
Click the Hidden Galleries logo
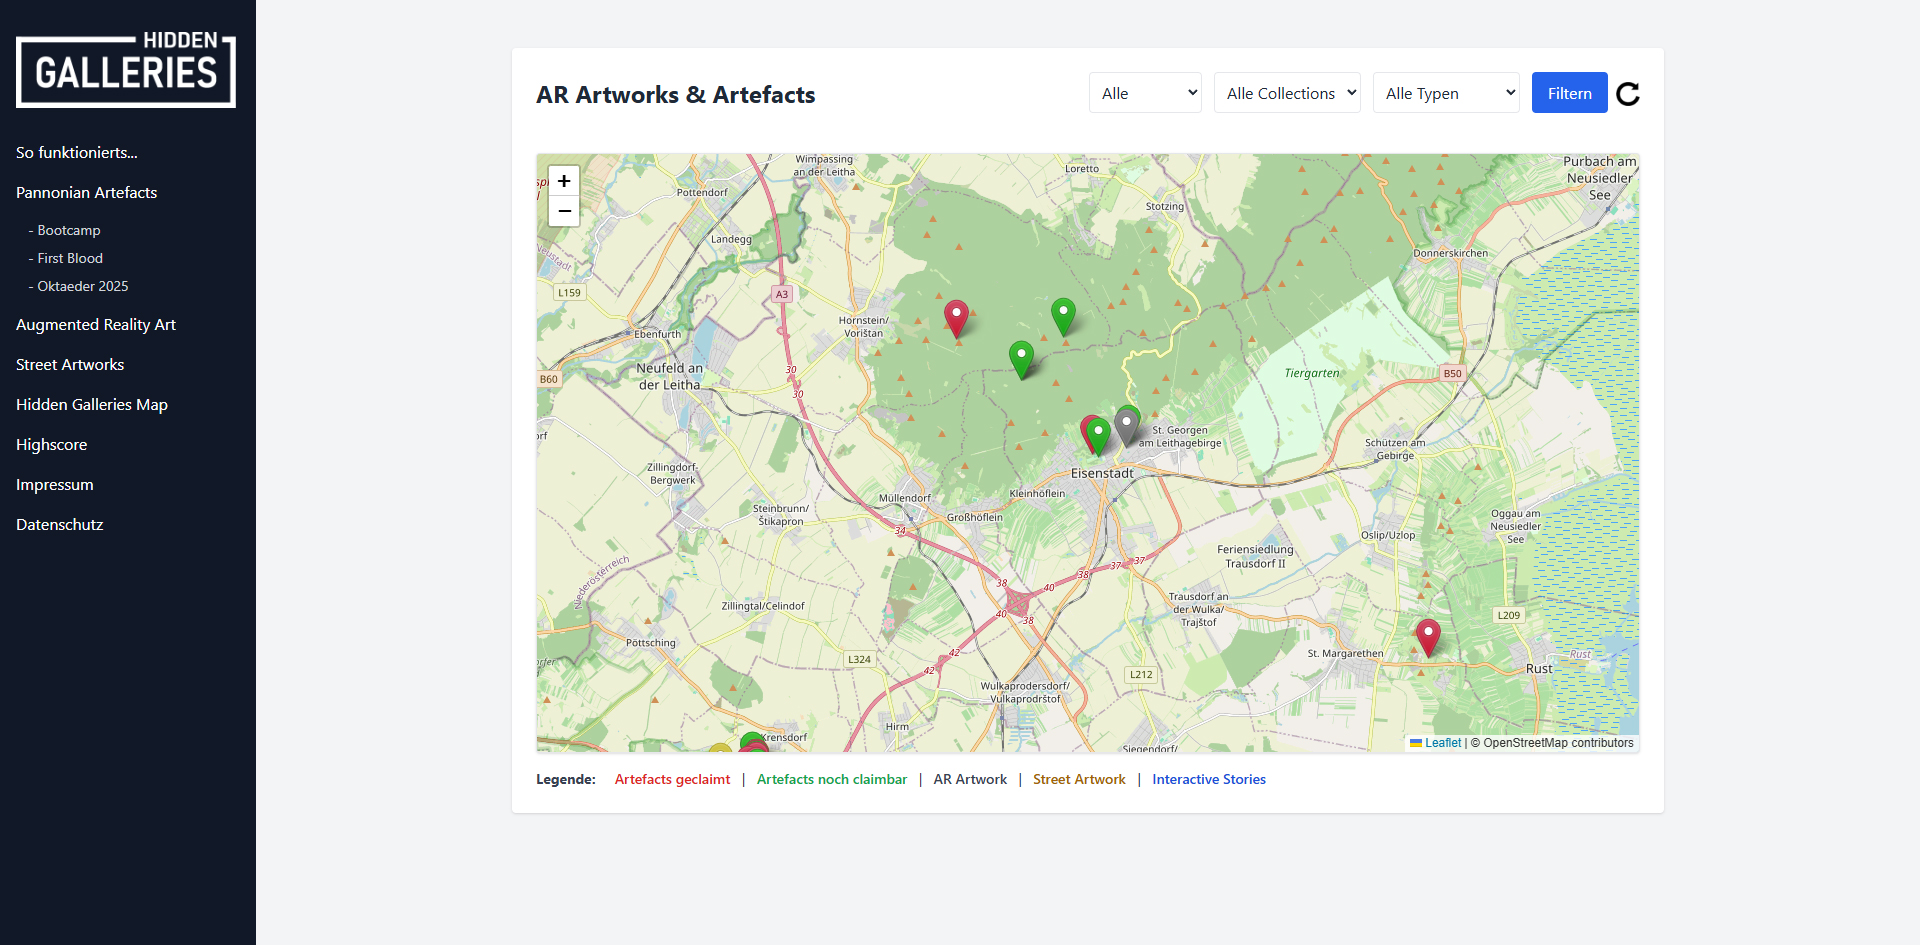126,70
